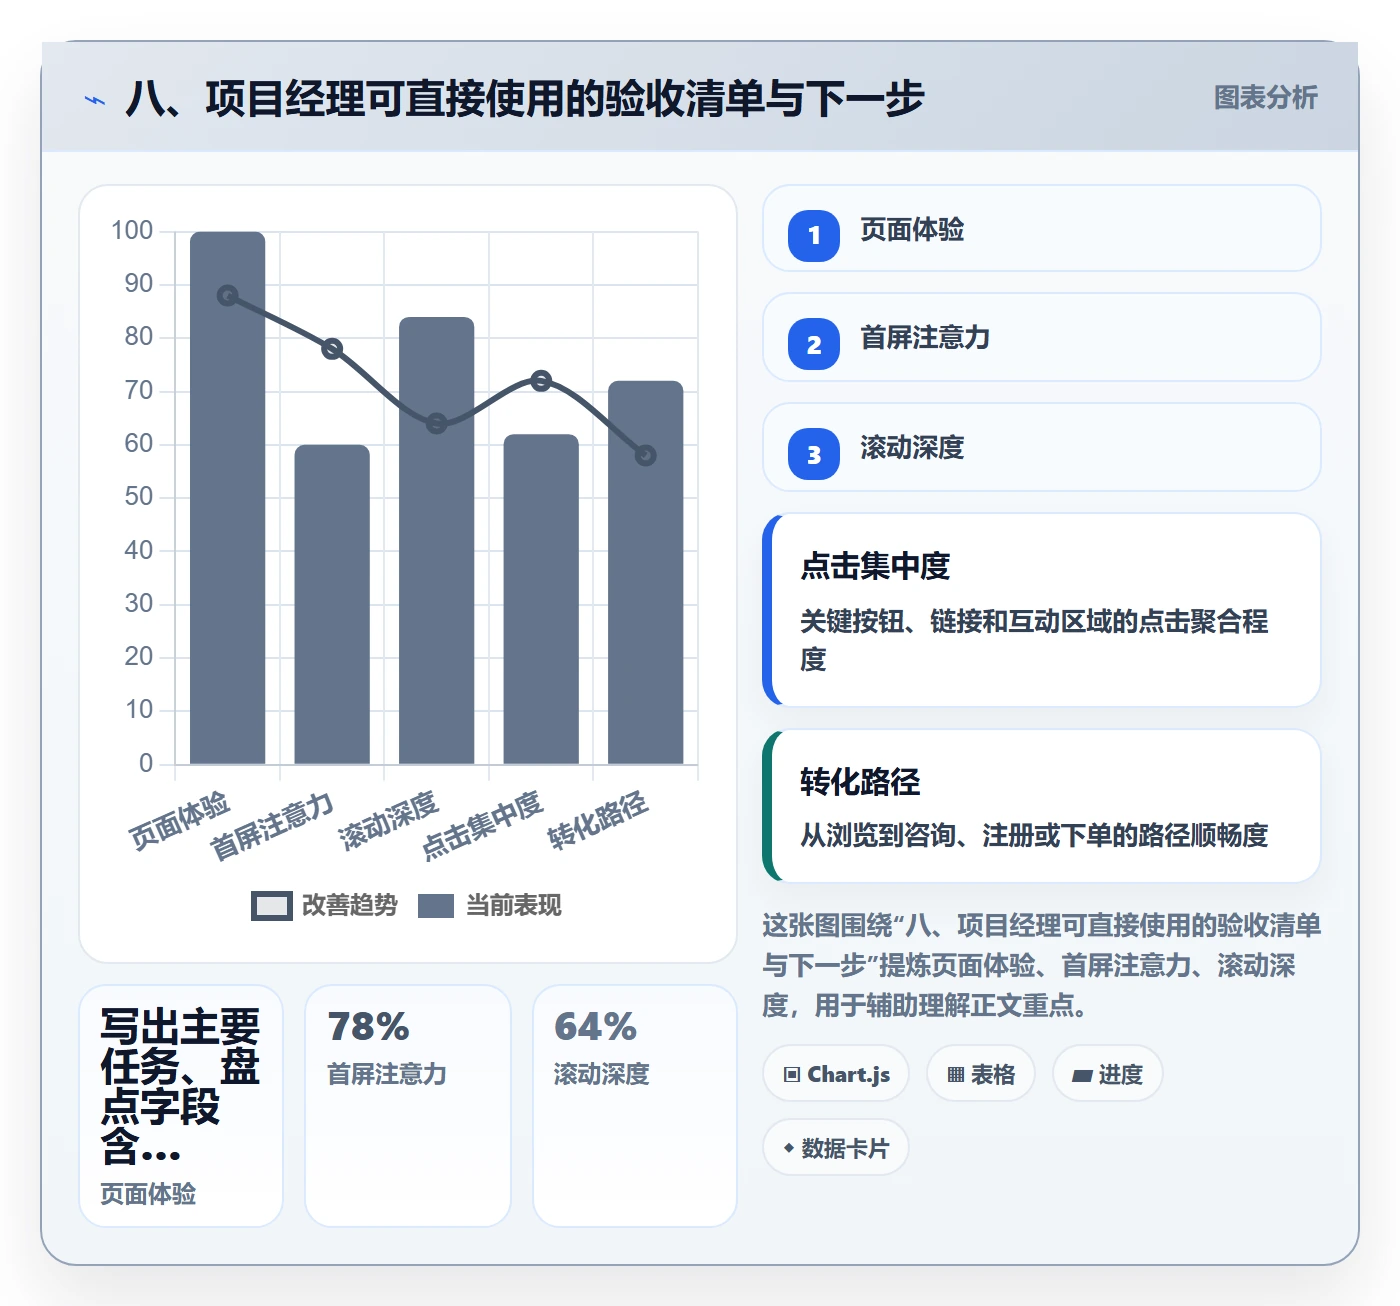Viewport: 1400px width, 1306px height.
Task: Select the 页面体验 list item
Action: click(1042, 228)
